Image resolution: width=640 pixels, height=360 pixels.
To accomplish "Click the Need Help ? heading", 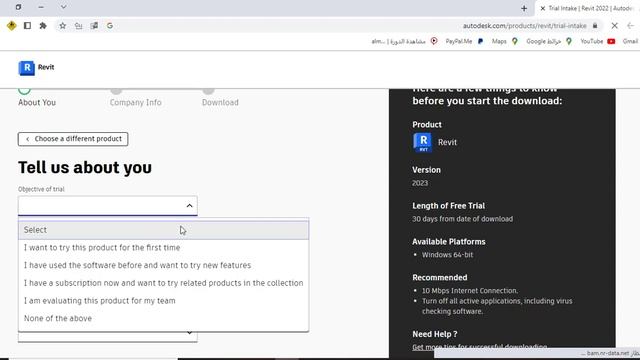I will click(x=435, y=334).
